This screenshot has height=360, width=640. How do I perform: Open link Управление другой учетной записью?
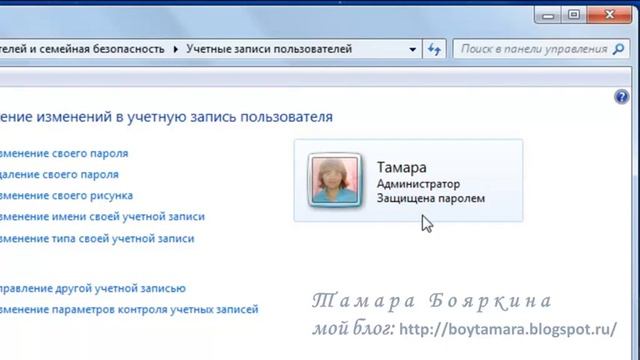(93, 288)
